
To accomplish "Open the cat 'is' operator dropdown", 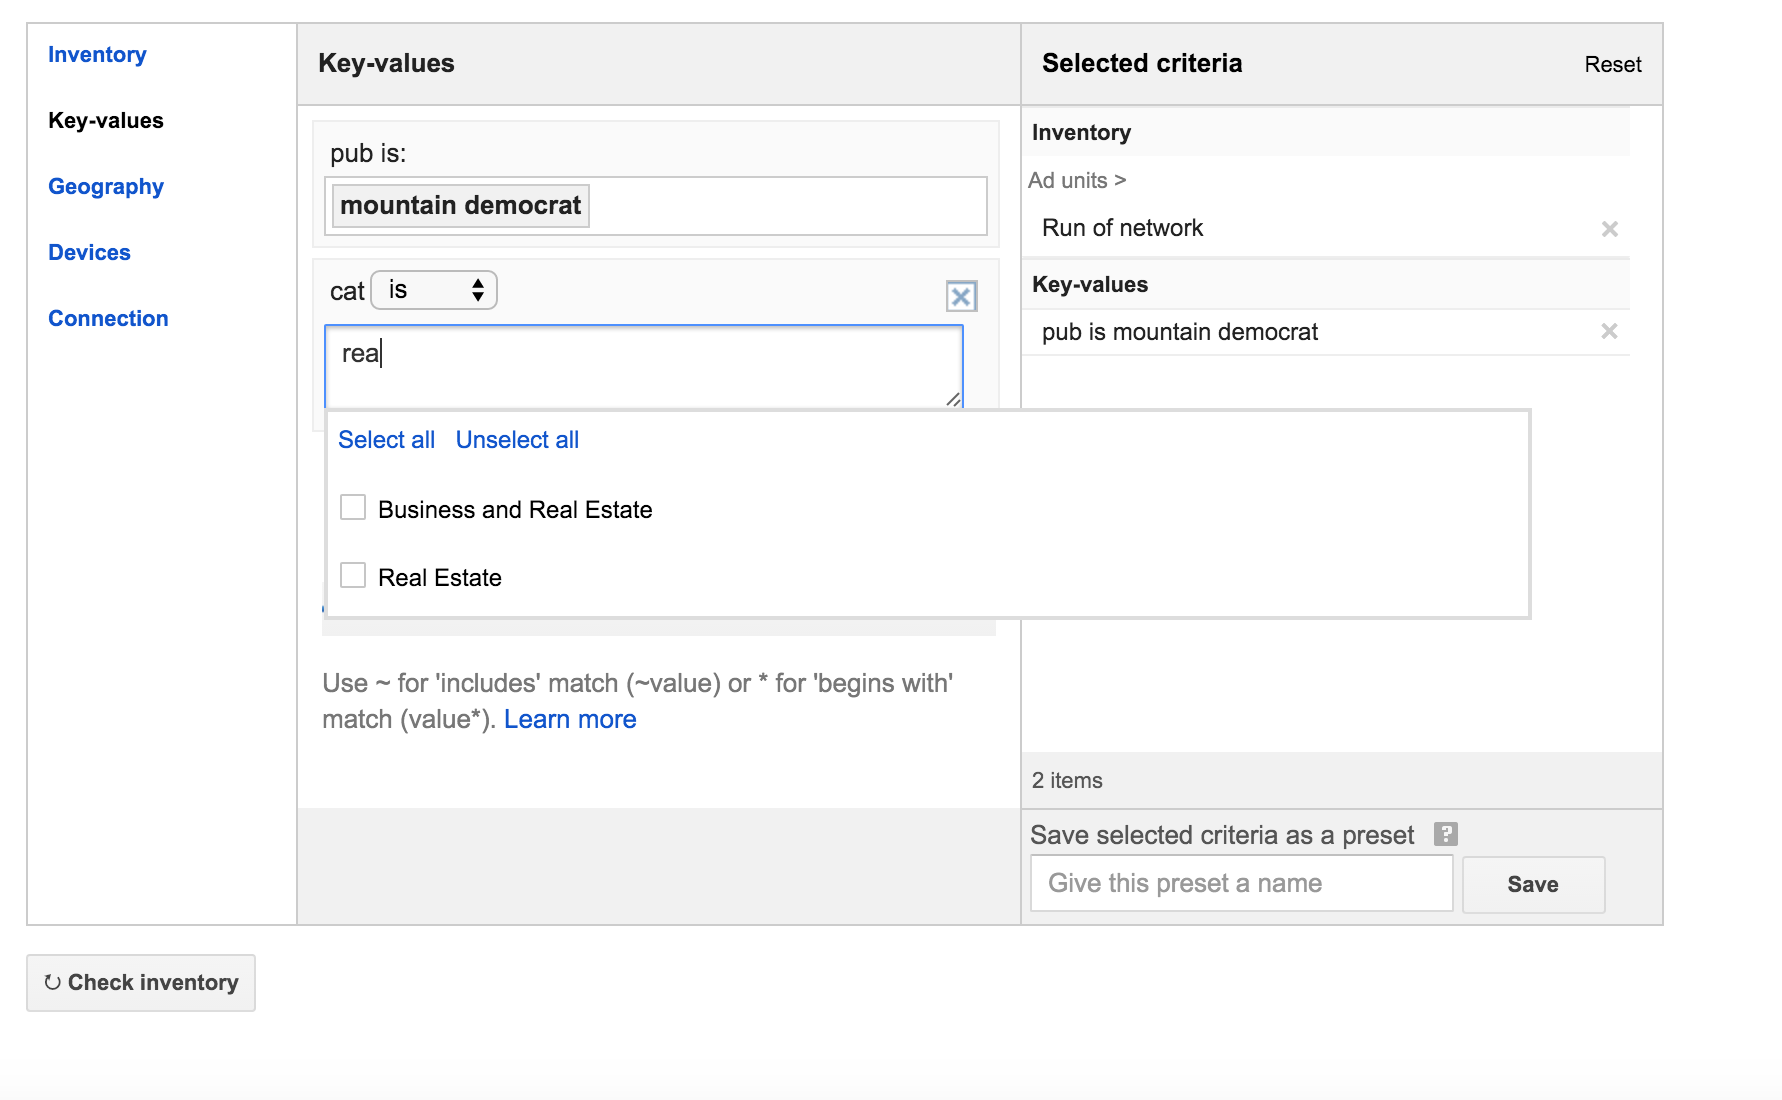I will click(434, 290).
